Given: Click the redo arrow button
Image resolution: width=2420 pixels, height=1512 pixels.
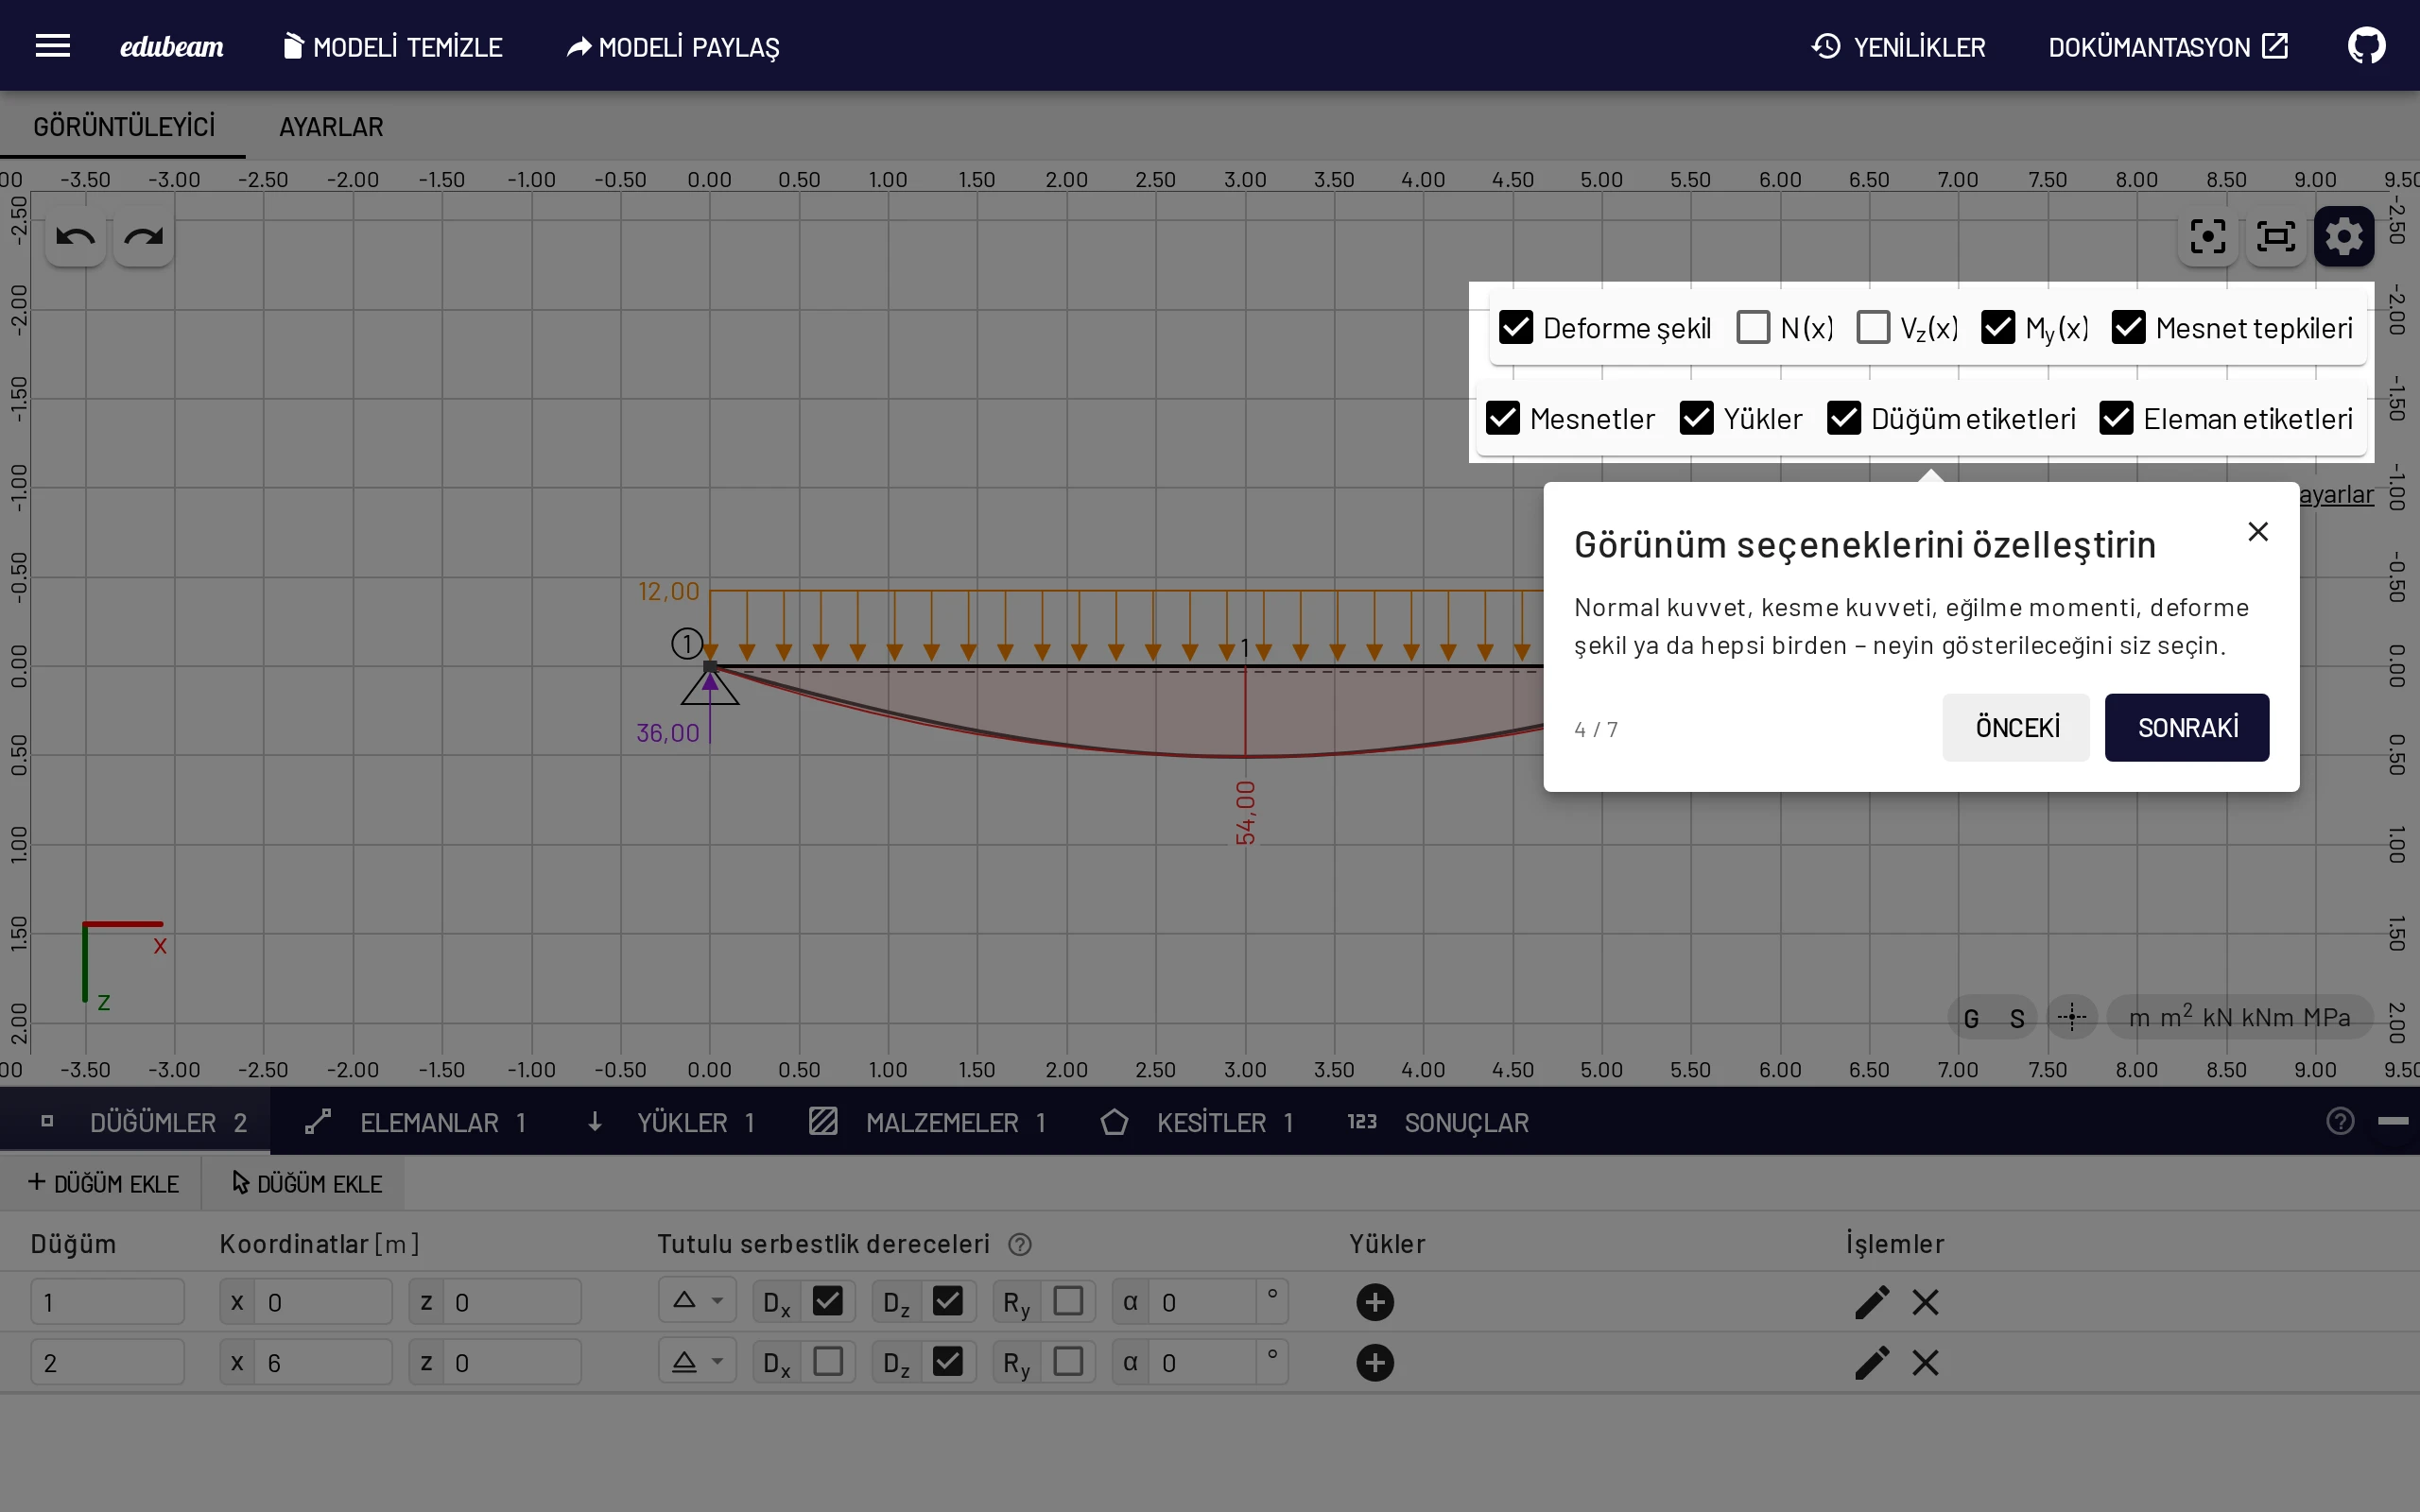Looking at the screenshot, I should coord(143,237).
